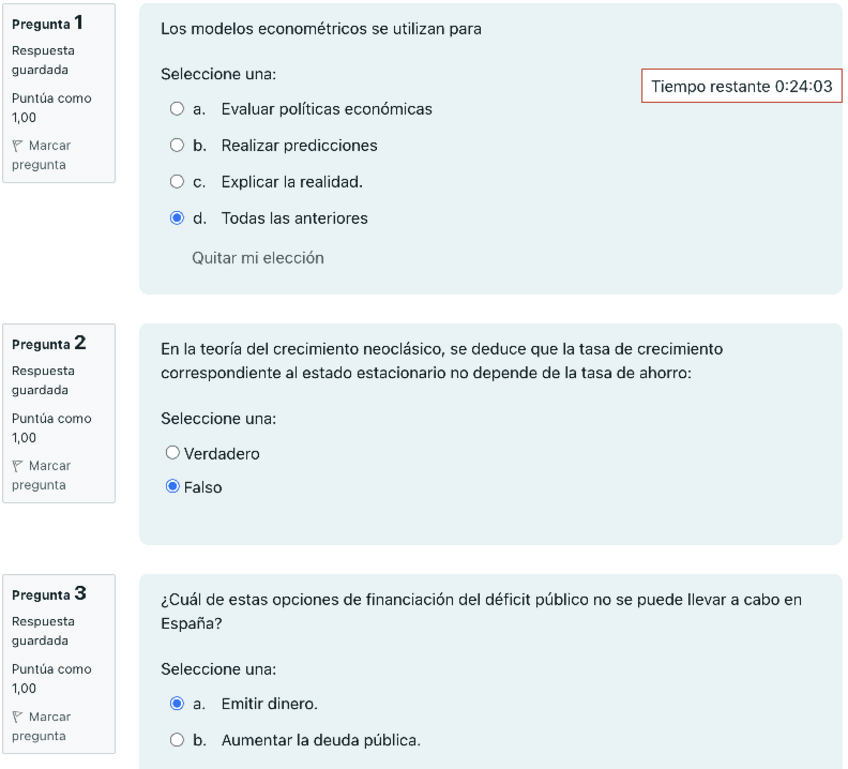The image size is (848, 769).
Task: Select option a. Evaluar políticas económicas
Action: tap(177, 109)
